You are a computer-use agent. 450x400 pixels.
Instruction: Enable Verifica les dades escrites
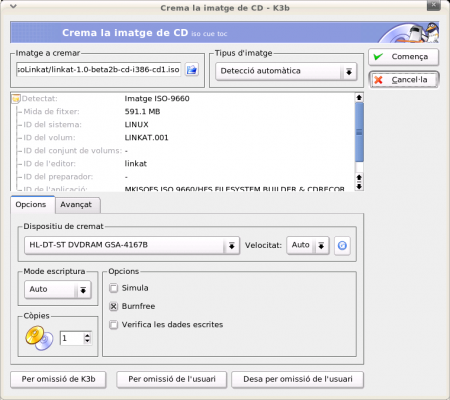click(114, 325)
